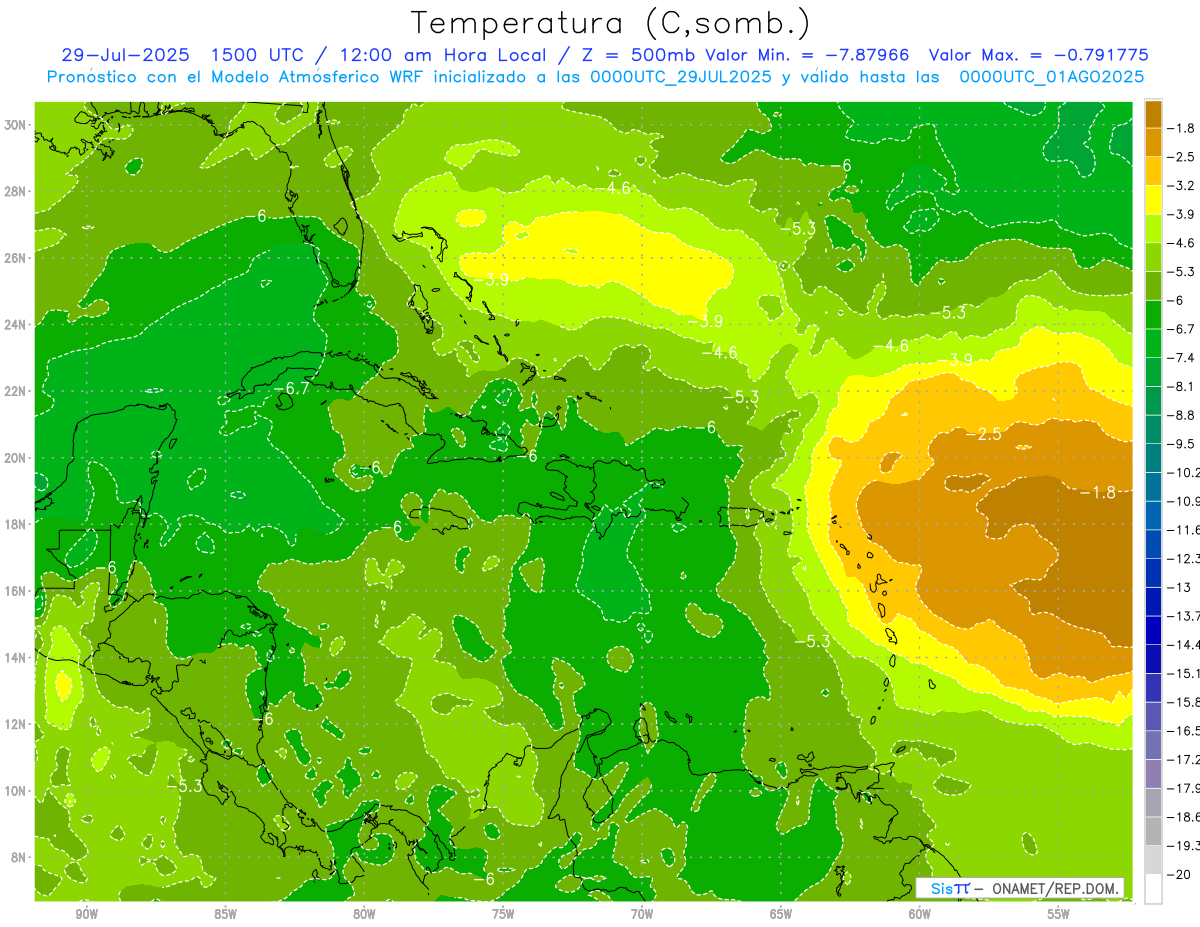Screen dimensions: 1200x927
Task: Click the '28N' latitude axis label
Action: pos(15,191)
